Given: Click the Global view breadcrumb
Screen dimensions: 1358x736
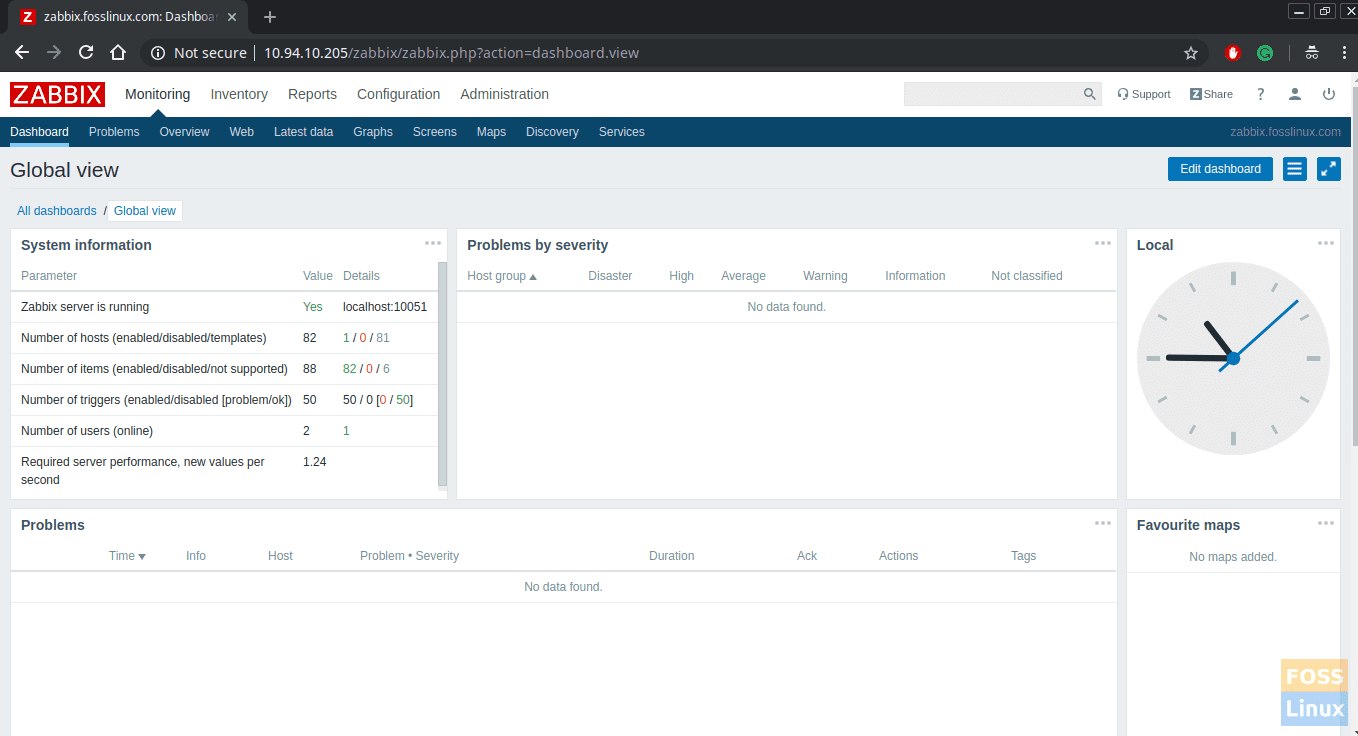Looking at the screenshot, I should (x=145, y=211).
